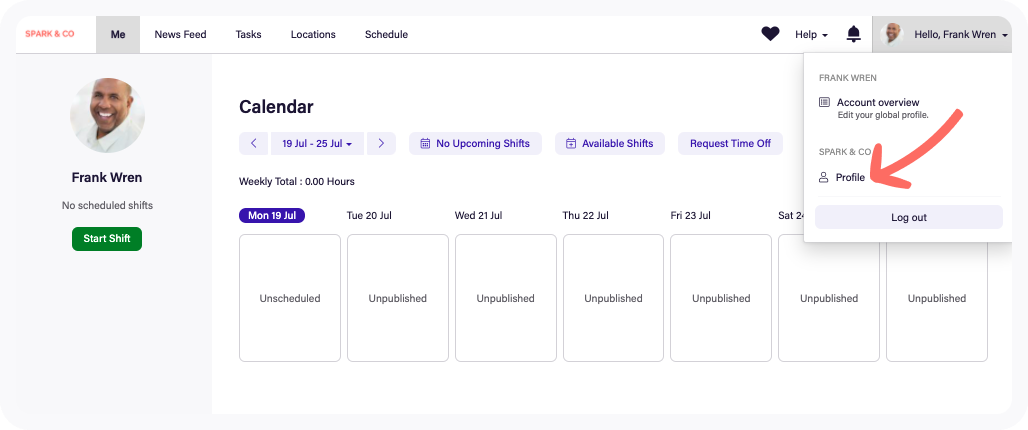Click the calendar icon on No Upcoming Shifts
Image resolution: width=1028 pixels, height=430 pixels.
[x=425, y=143]
